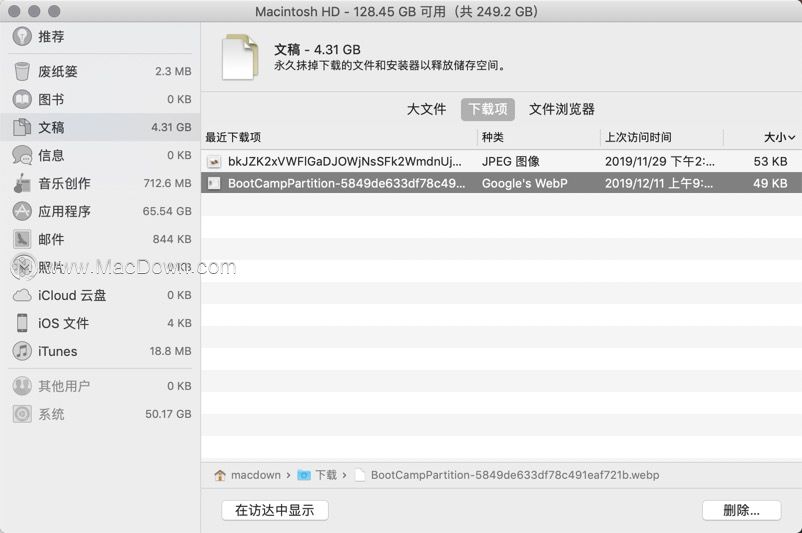
Task: Select 音乐创作 label in the sidebar
Action: click(x=64, y=183)
